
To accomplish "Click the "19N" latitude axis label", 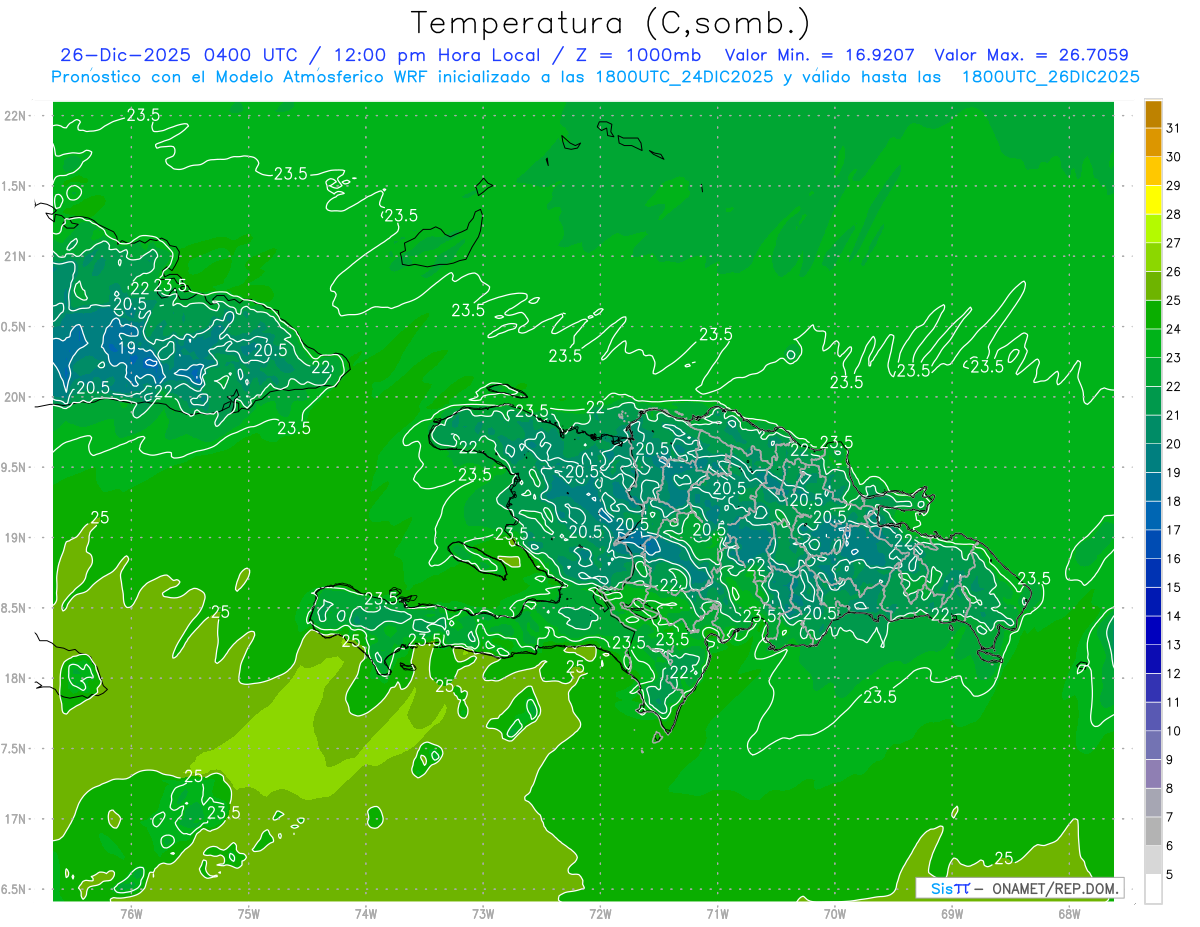I will coord(16,537).
